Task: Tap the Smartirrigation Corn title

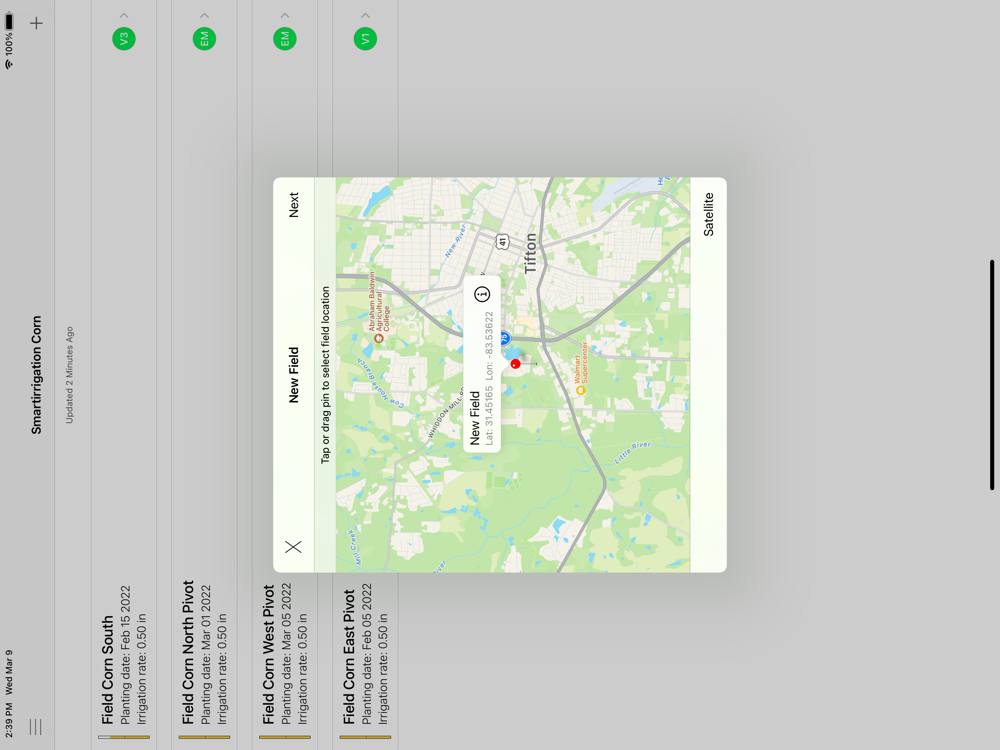Action: coord(36,375)
